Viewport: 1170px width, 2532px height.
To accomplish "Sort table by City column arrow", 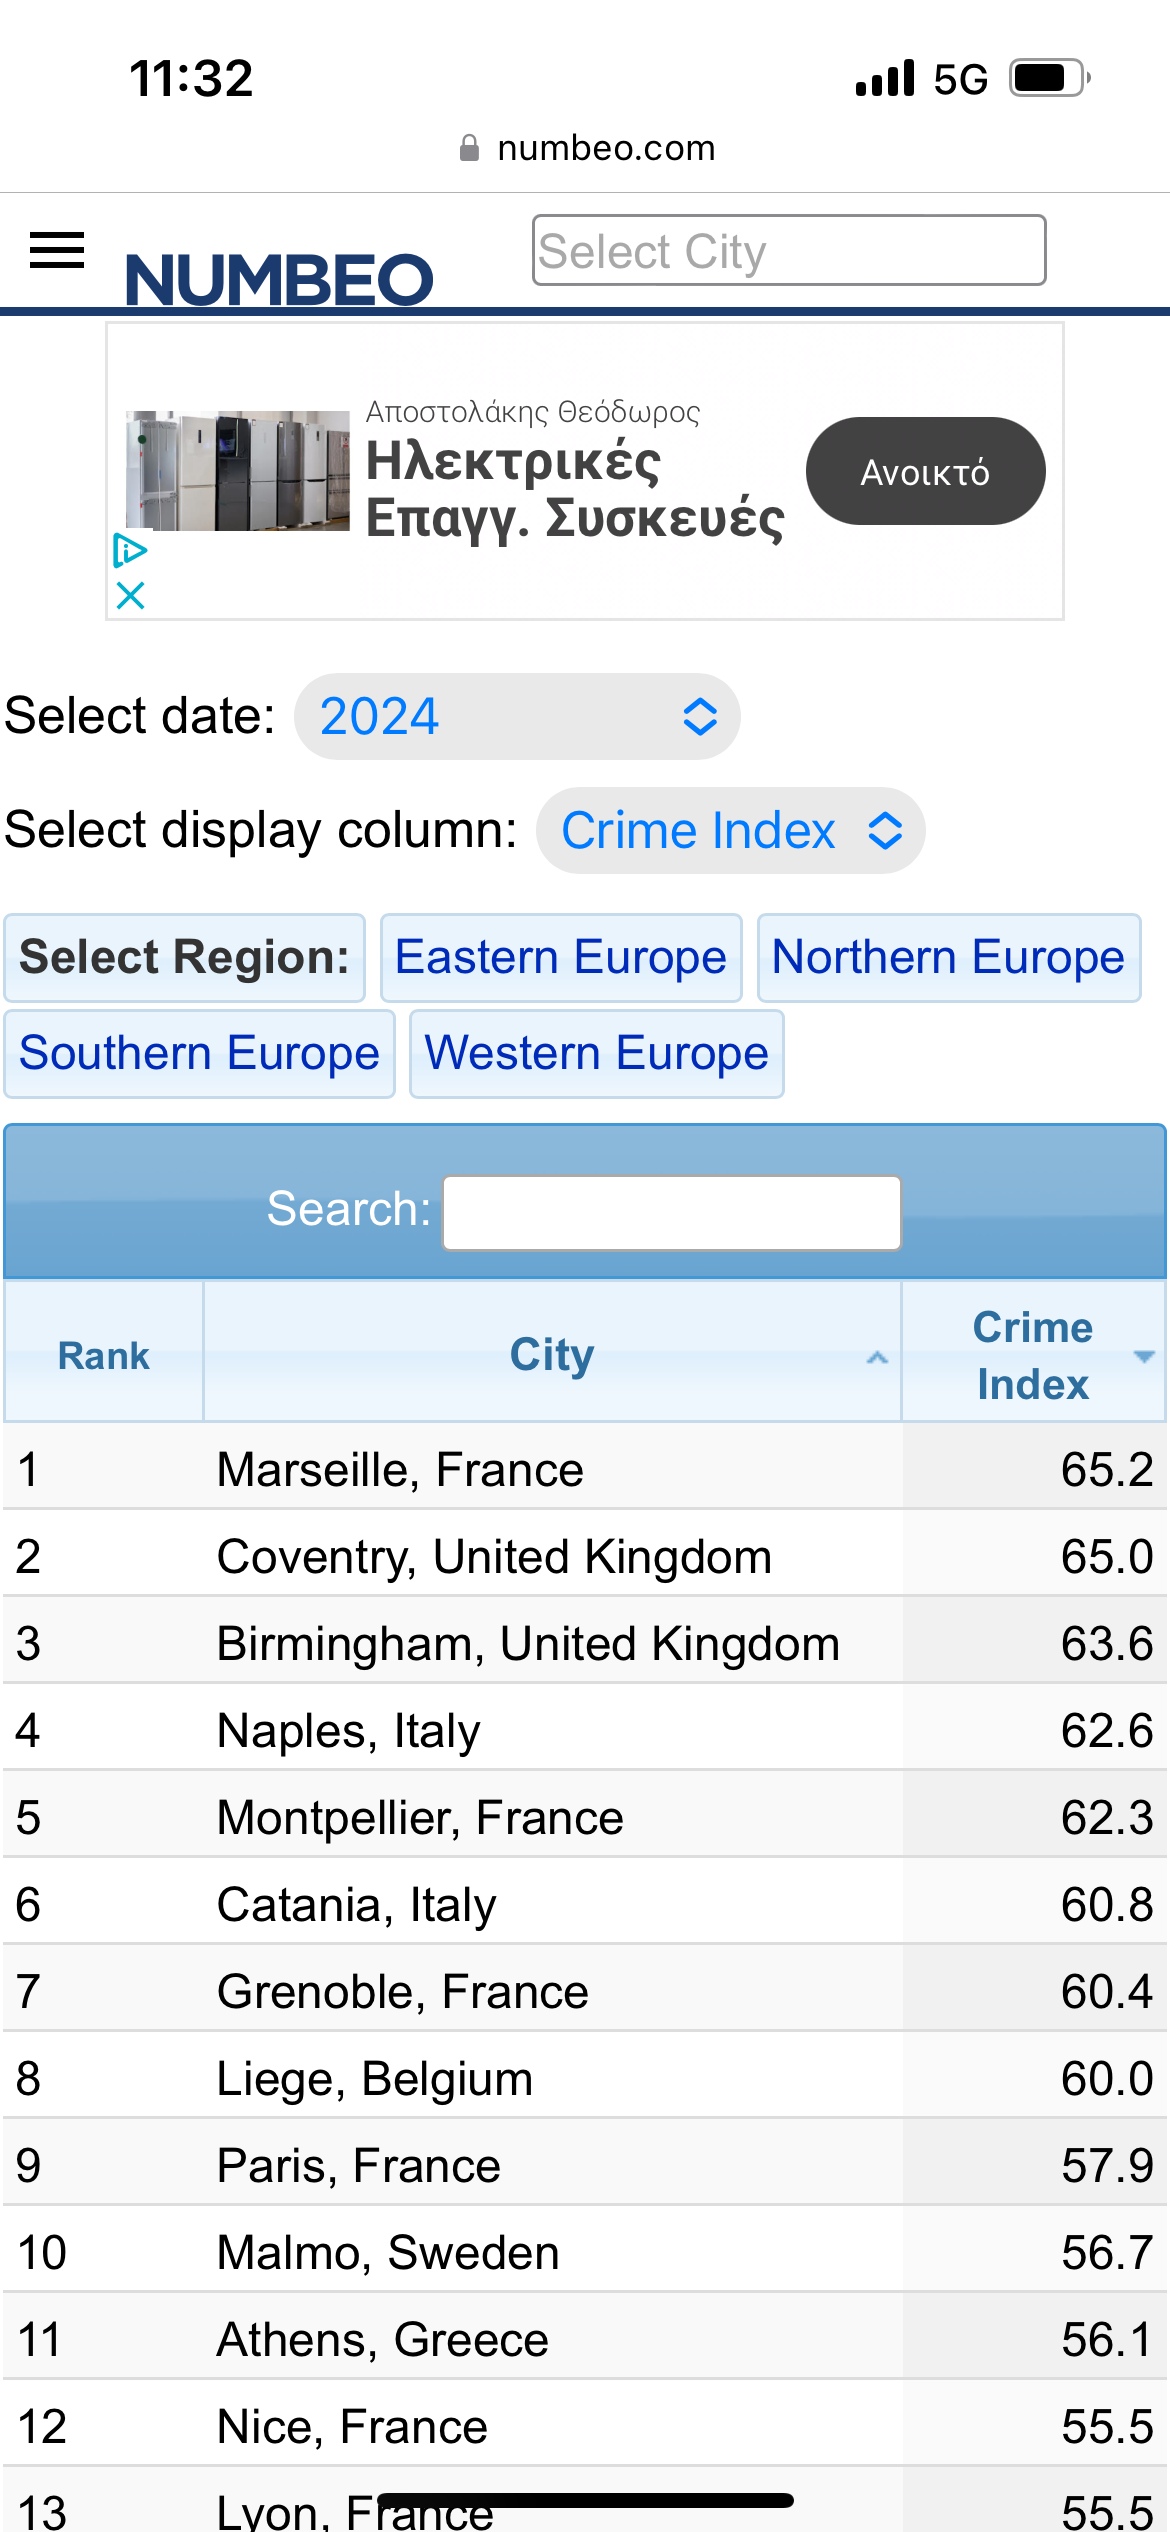I will click(877, 1357).
